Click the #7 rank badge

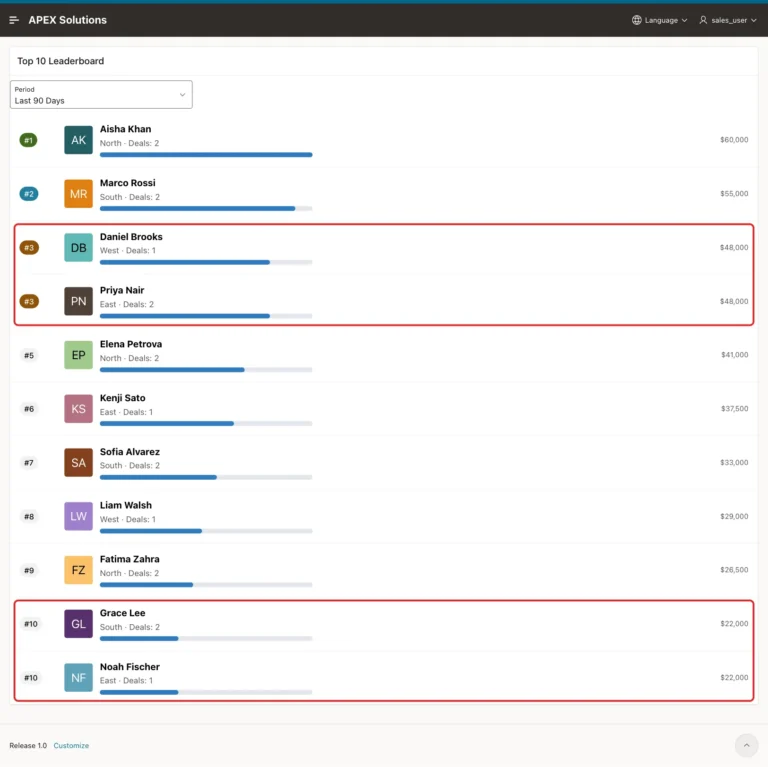click(29, 463)
